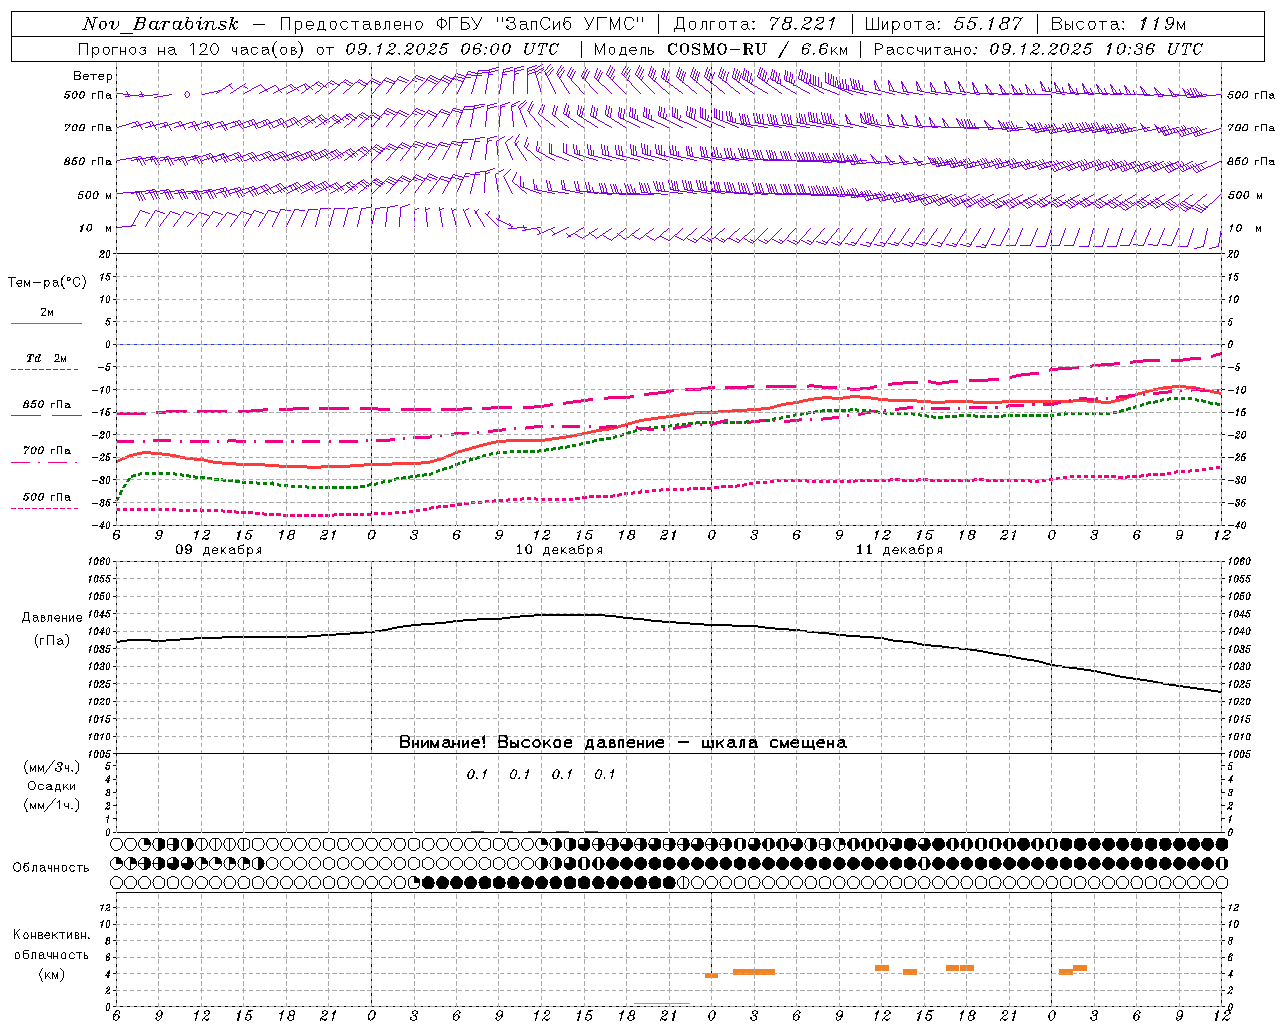This screenshot has height=1024, width=1280.
Task: Click the '2м' temperature legend entry
Action: pyautogui.click(x=47, y=312)
